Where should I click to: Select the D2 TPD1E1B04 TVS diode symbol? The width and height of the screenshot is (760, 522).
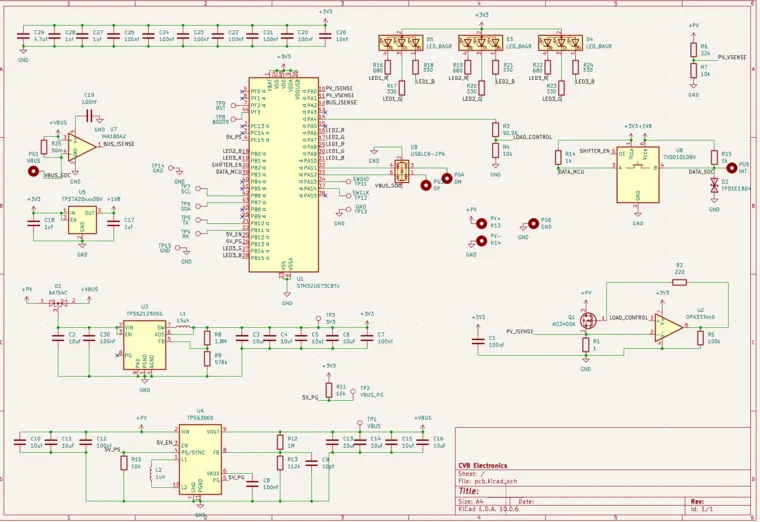point(714,186)
